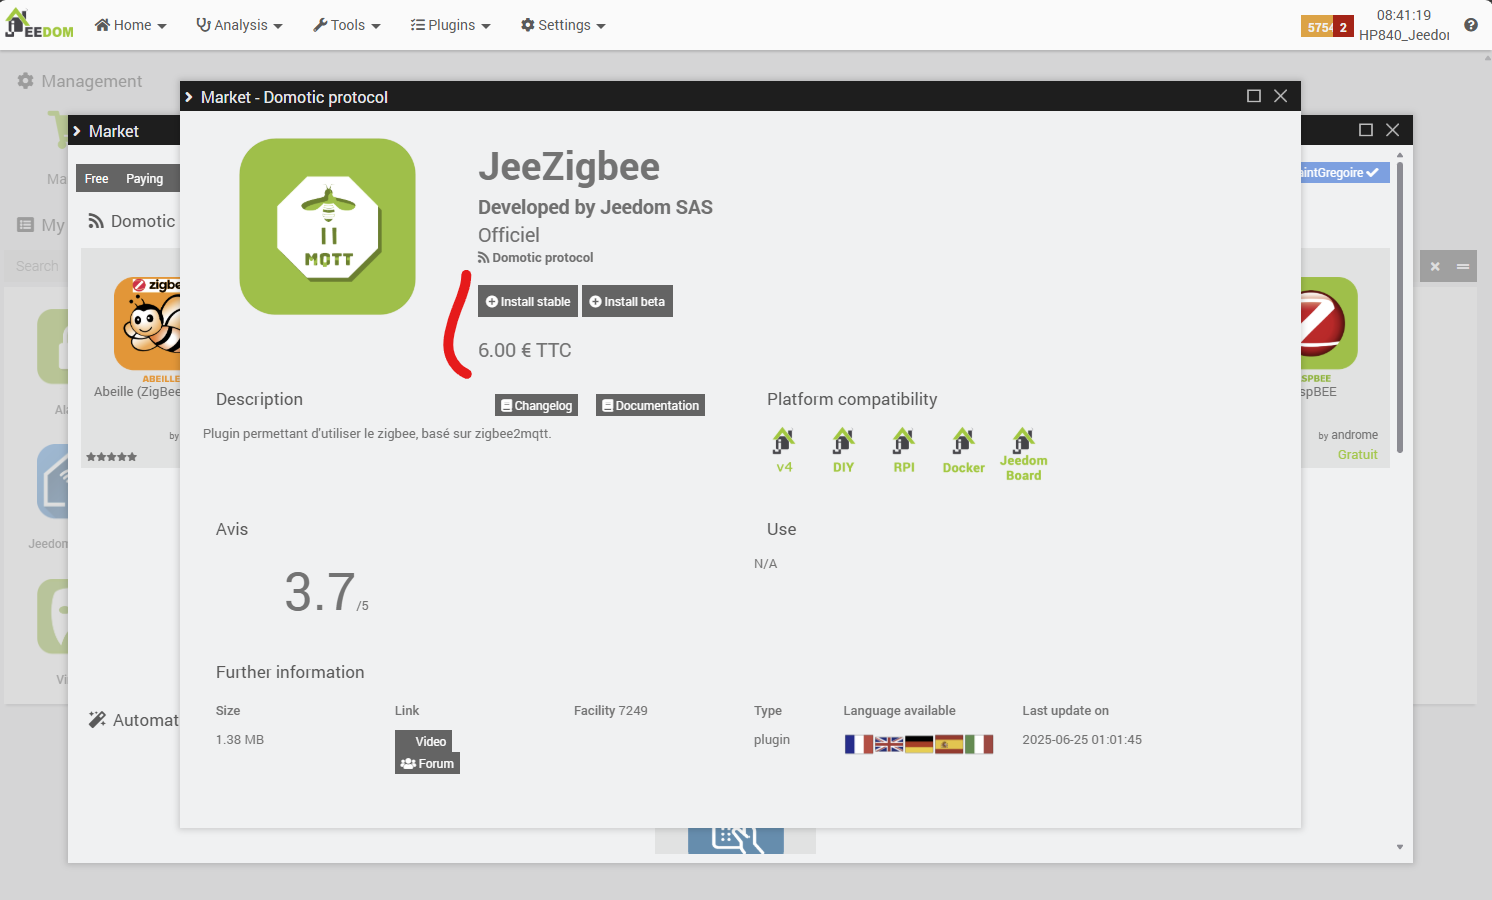This screenshot has height=900, width=1492.
Task: Select the Paying filter tab
Action: pos(145,179)
